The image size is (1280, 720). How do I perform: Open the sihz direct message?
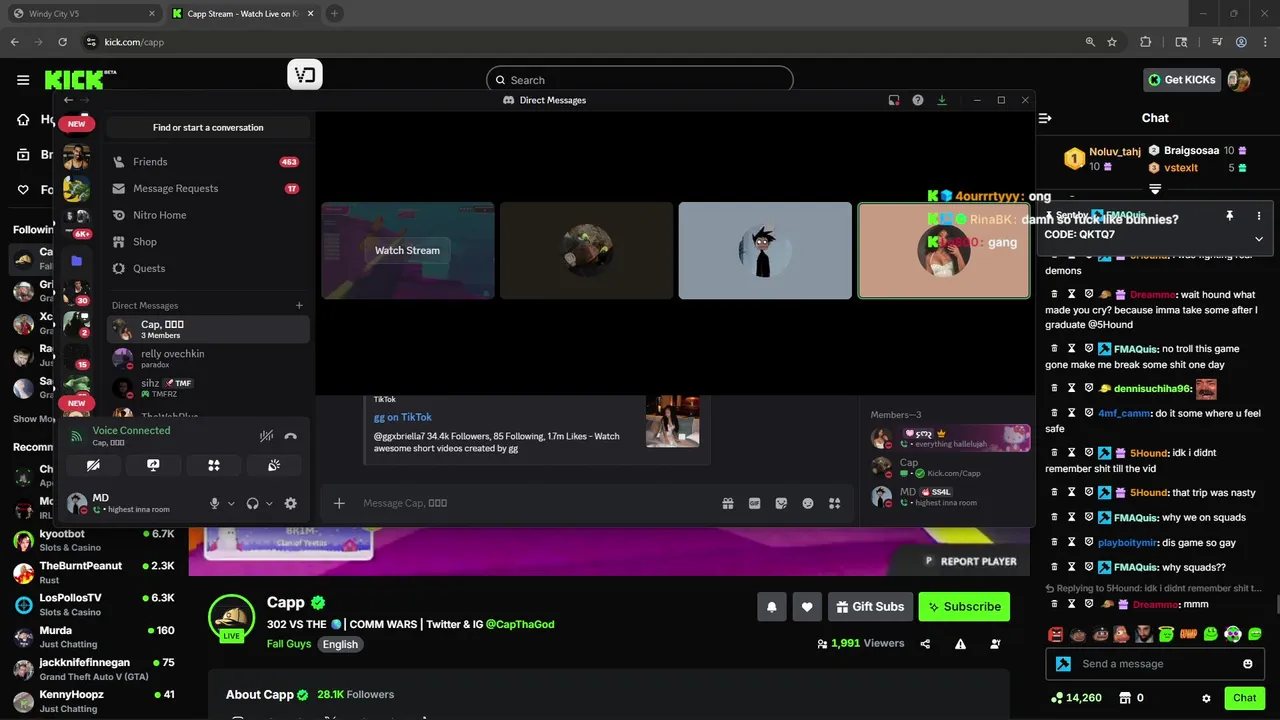(x=208, y=388)
